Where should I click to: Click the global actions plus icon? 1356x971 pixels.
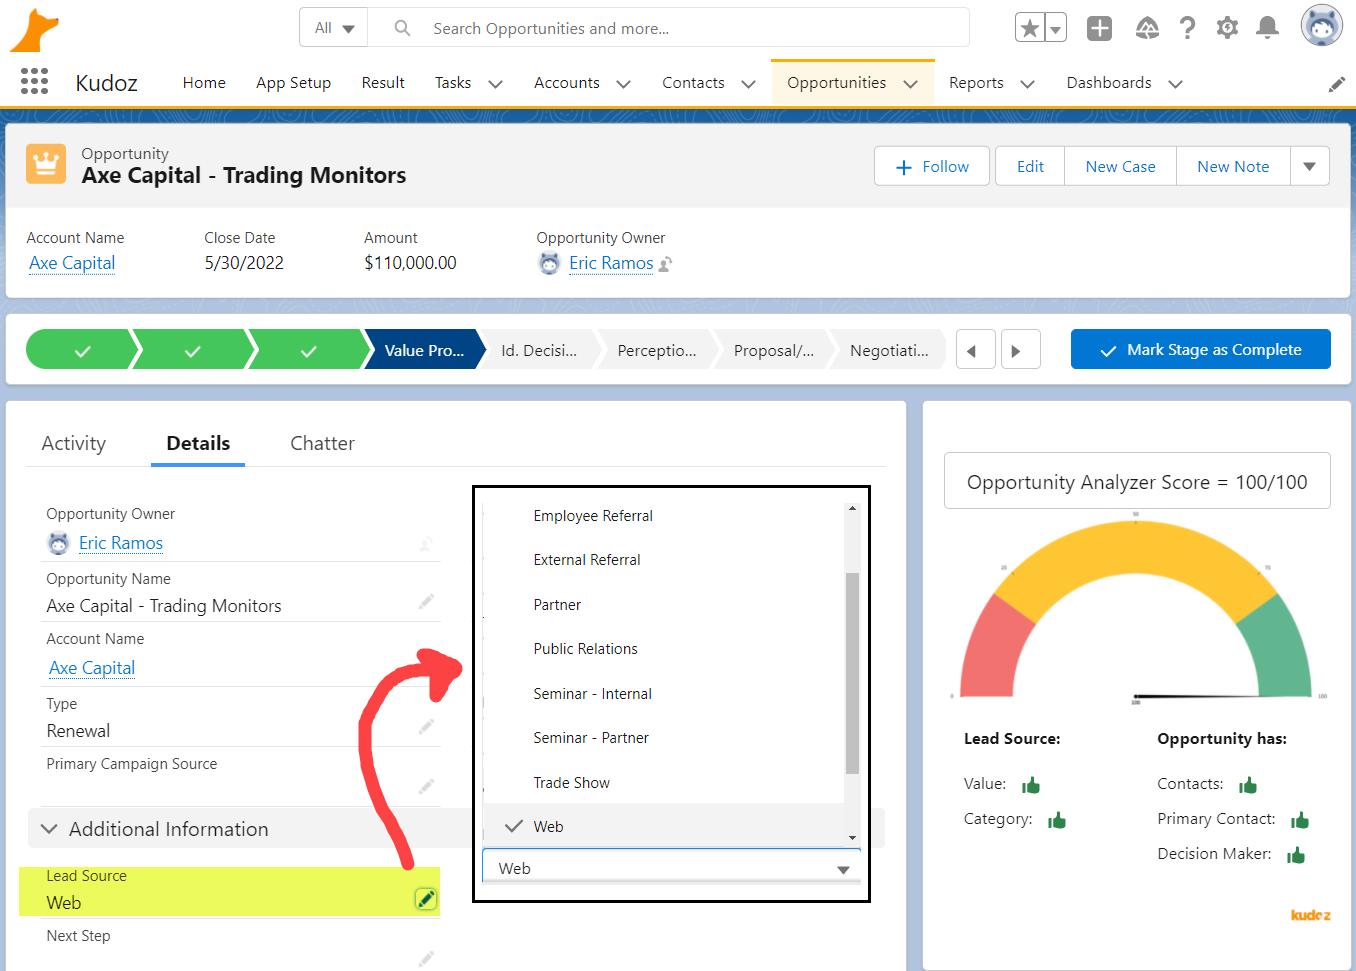1098,28
